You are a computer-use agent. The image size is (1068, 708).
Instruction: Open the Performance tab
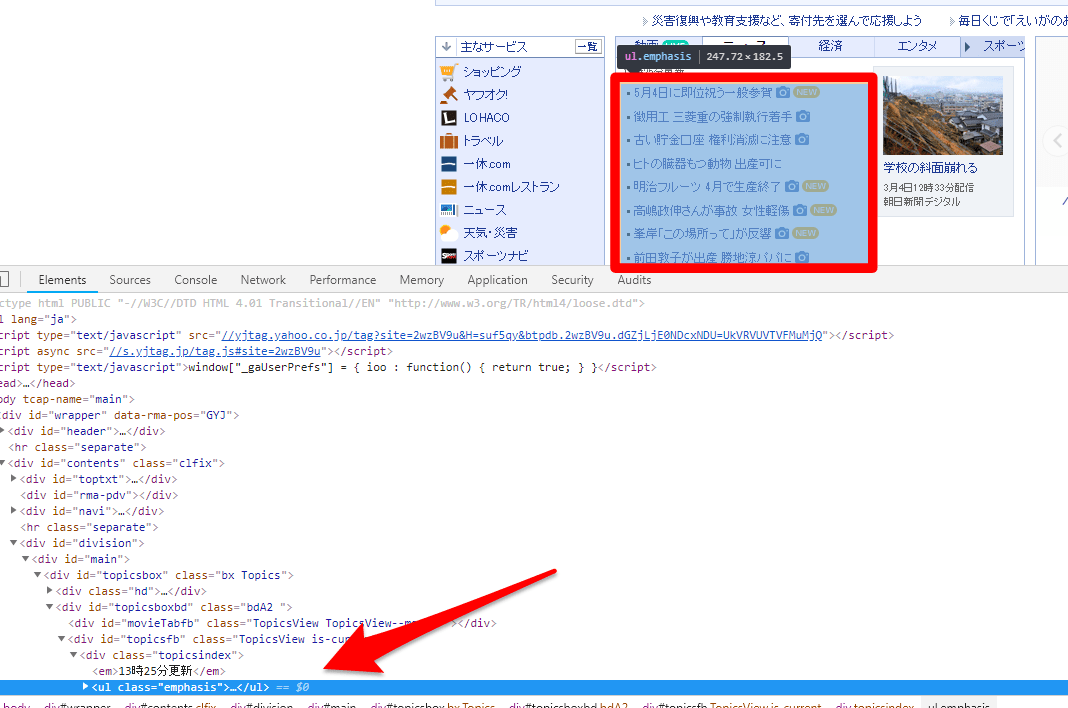[343, 280]
